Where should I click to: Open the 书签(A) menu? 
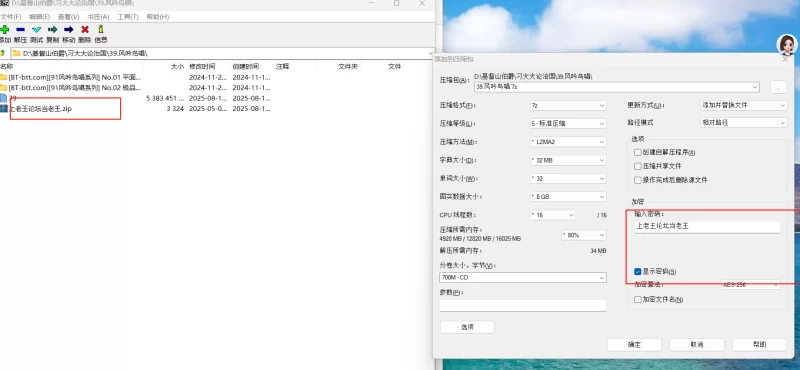[98, 17]
